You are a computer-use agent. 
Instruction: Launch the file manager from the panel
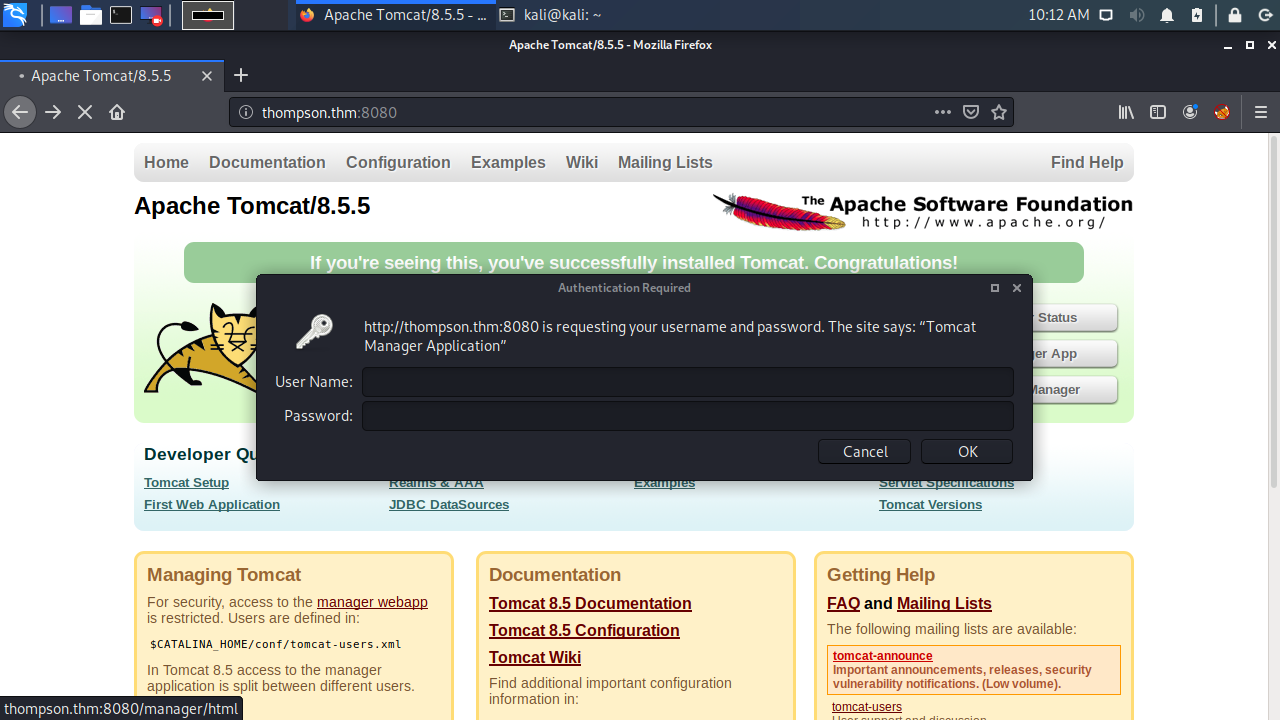click(91, 15)
